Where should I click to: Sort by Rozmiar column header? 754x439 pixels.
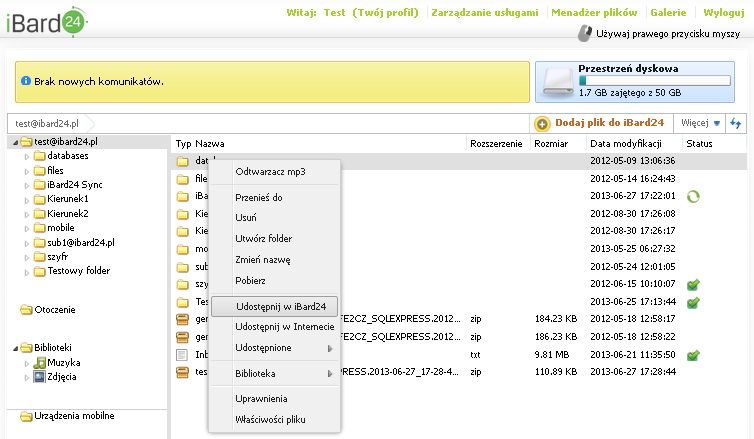[x=551, y=144]
